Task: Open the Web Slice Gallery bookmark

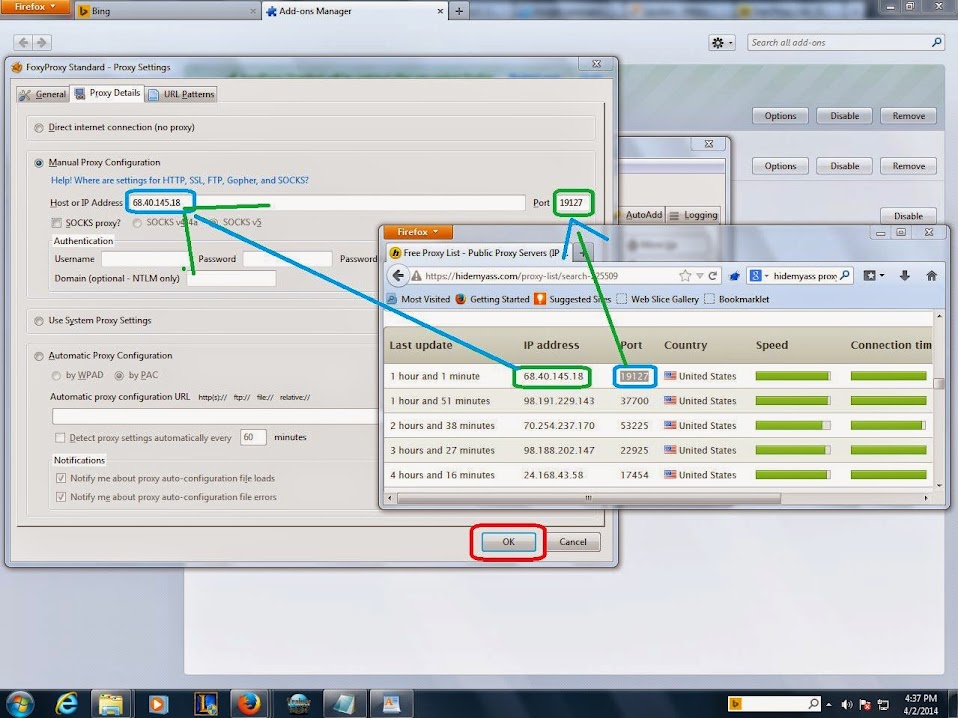Action: click(x=657, y=299)
